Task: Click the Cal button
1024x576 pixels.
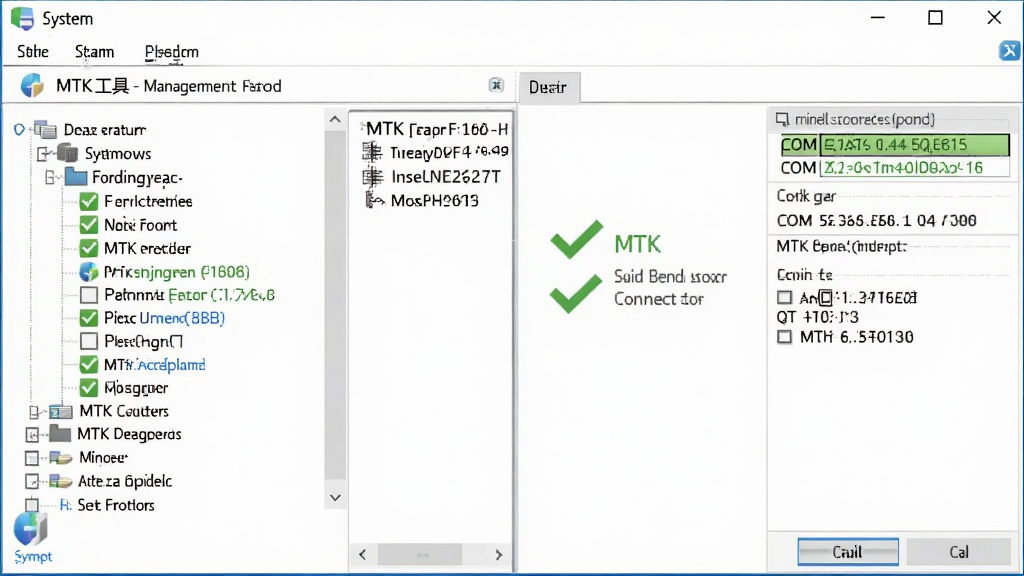Action: click(959, 552)
